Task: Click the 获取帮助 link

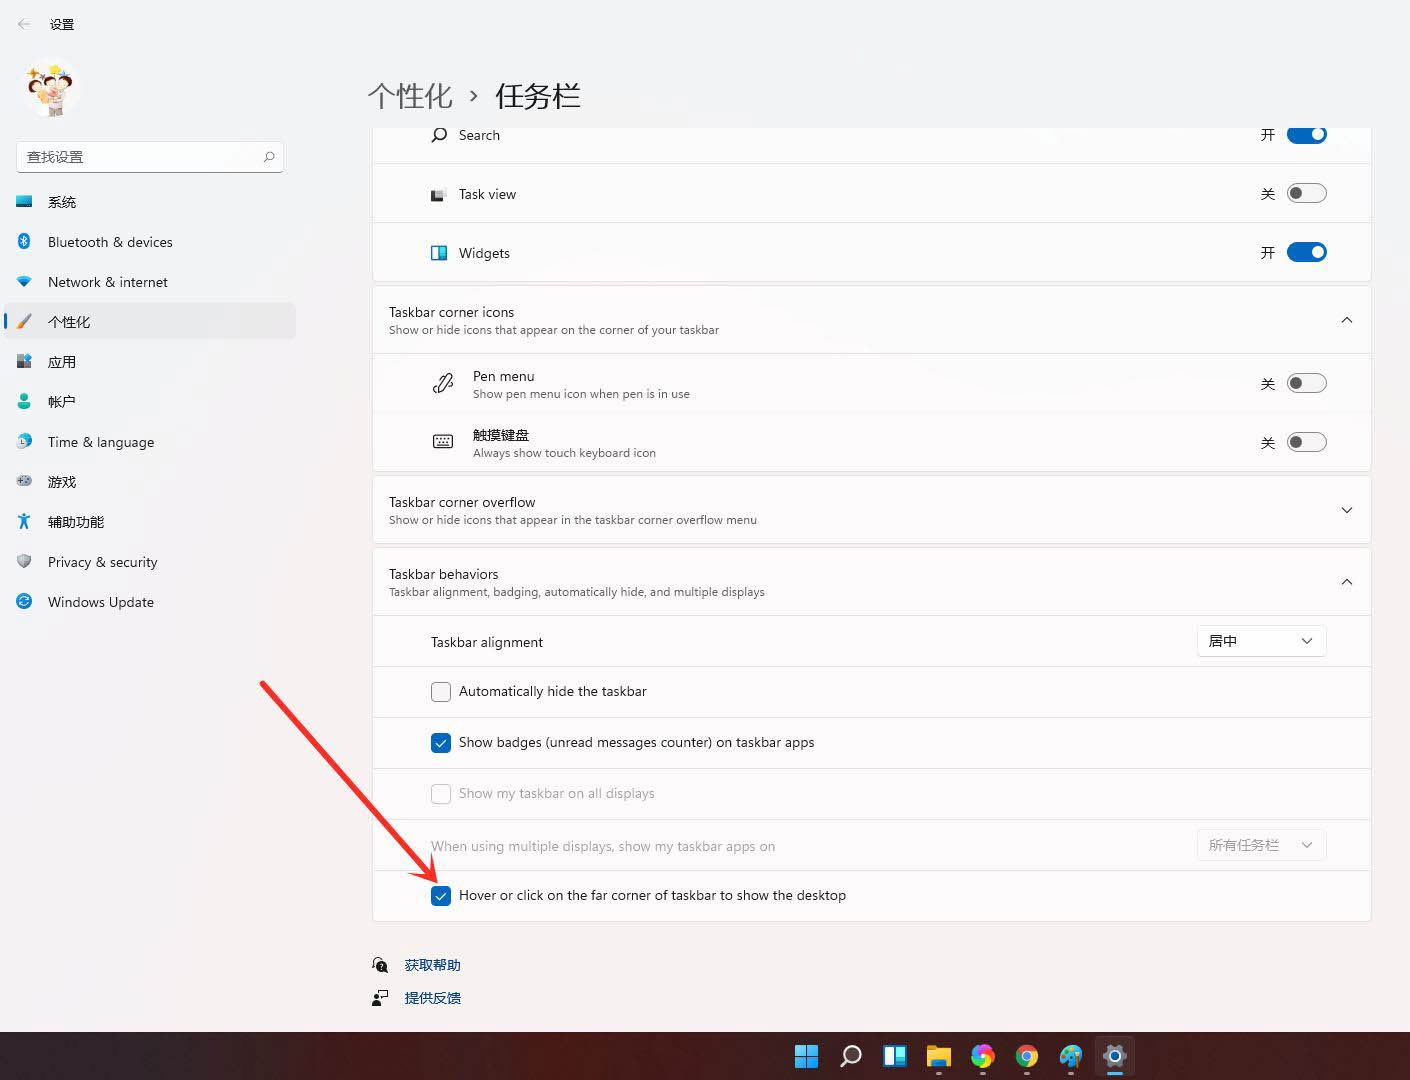Action: pyautogui.click(x=432, y=964)
